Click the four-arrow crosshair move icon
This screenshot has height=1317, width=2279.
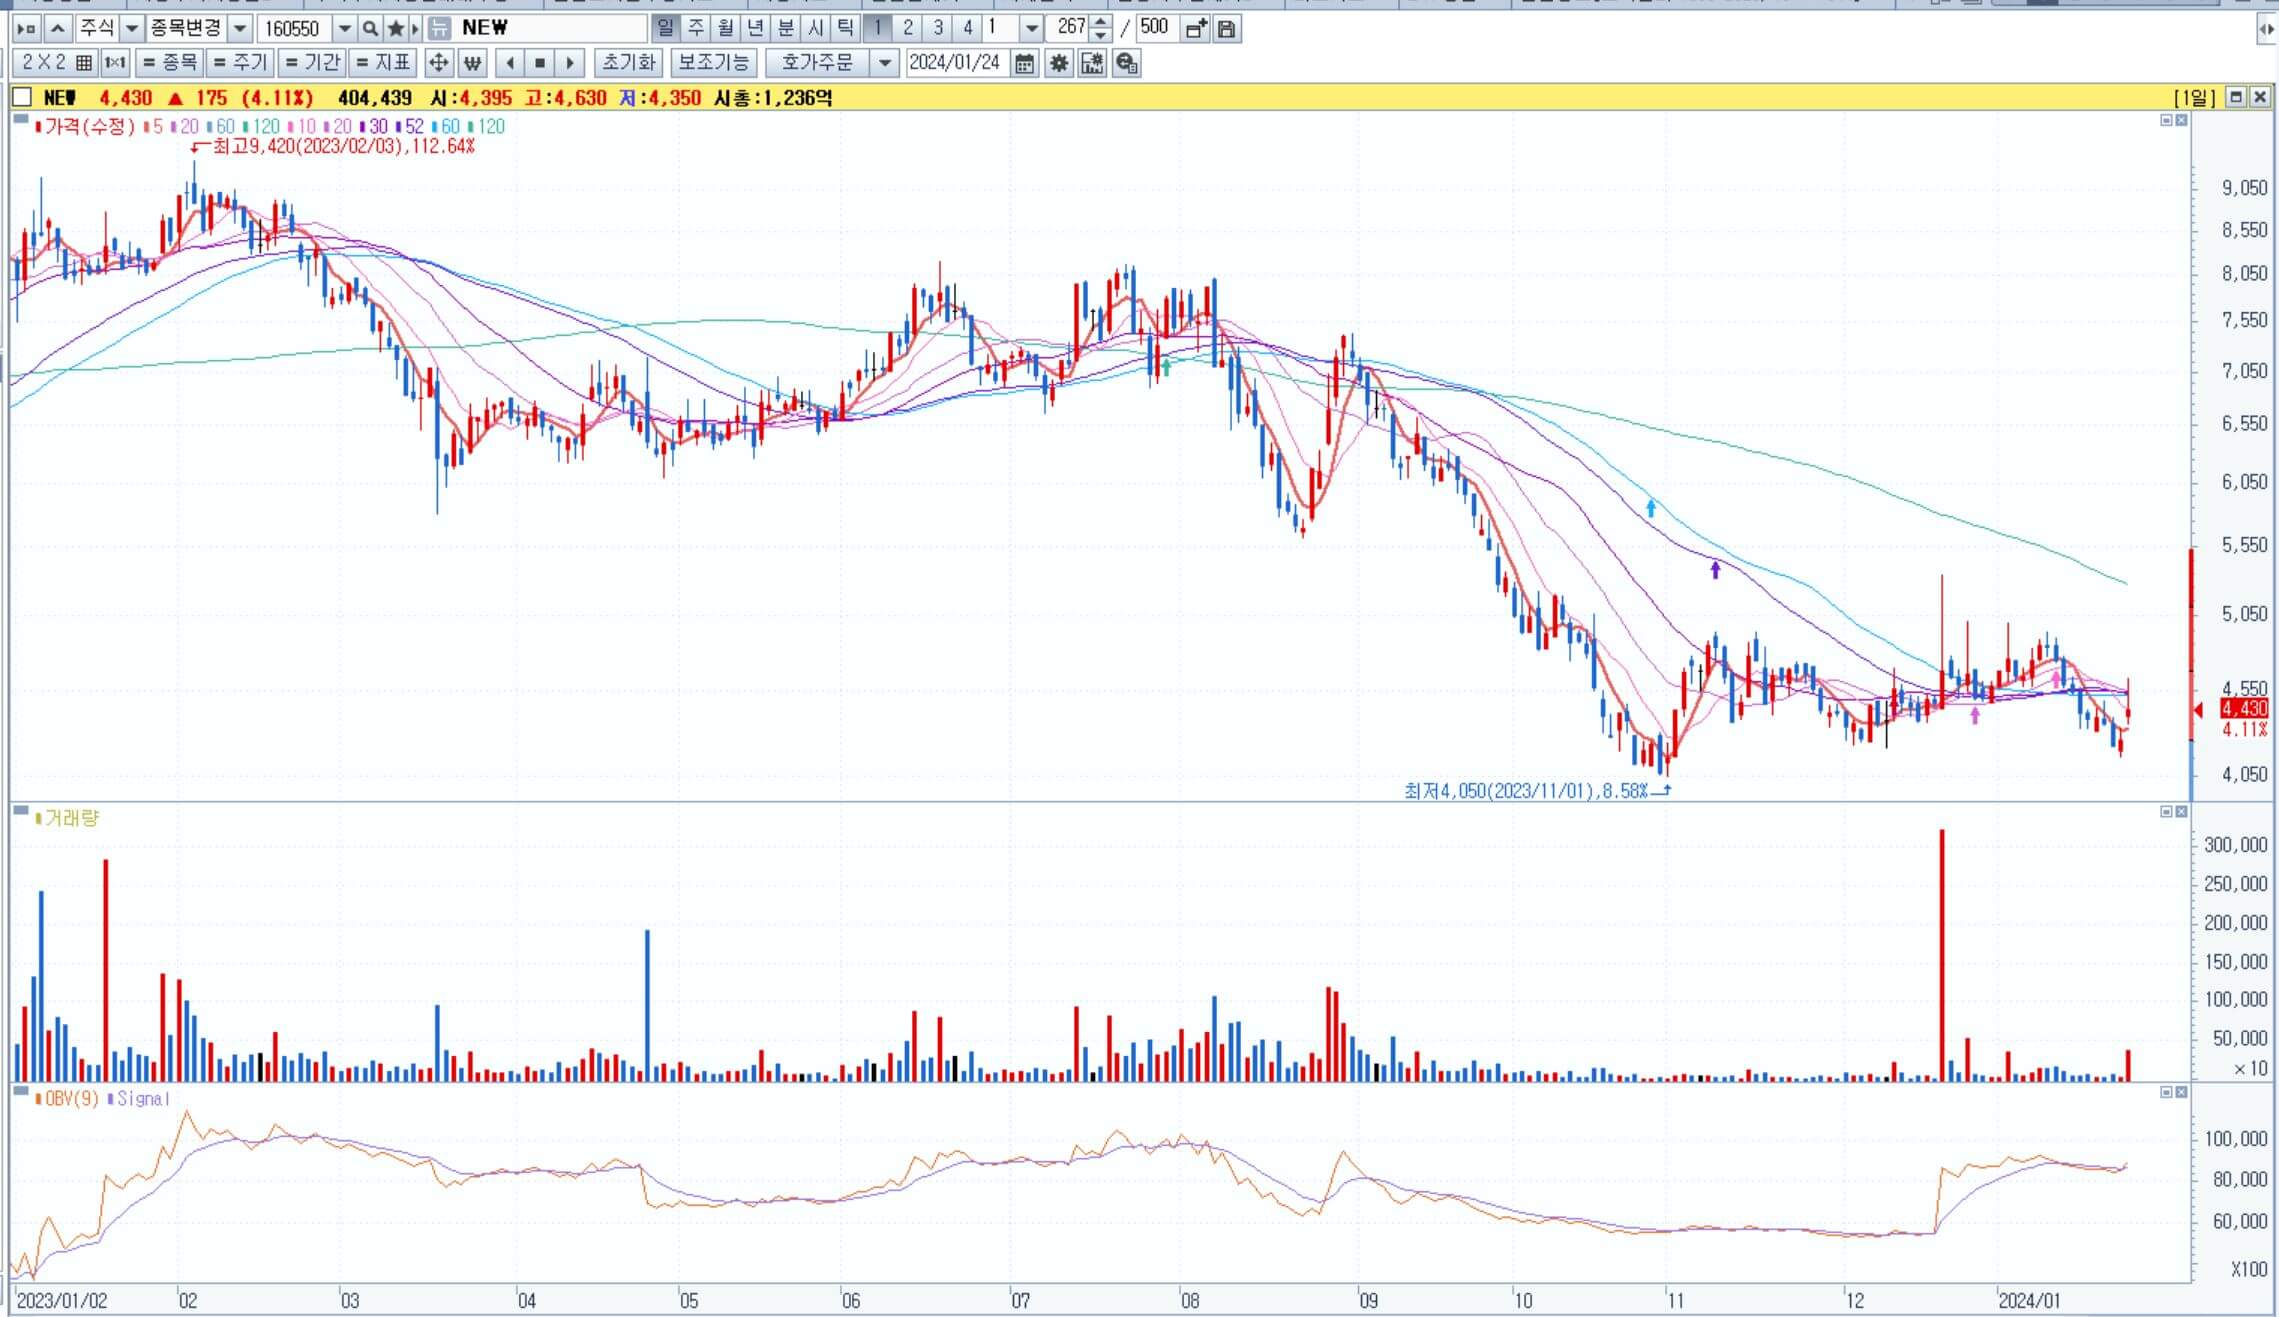(438, 63)
